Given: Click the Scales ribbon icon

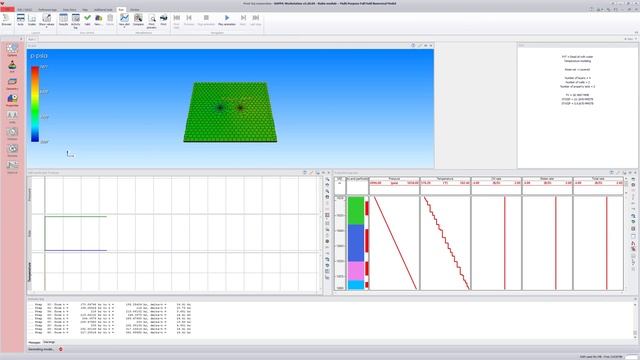Looking at the screenshot, I should tap(32, 20).
